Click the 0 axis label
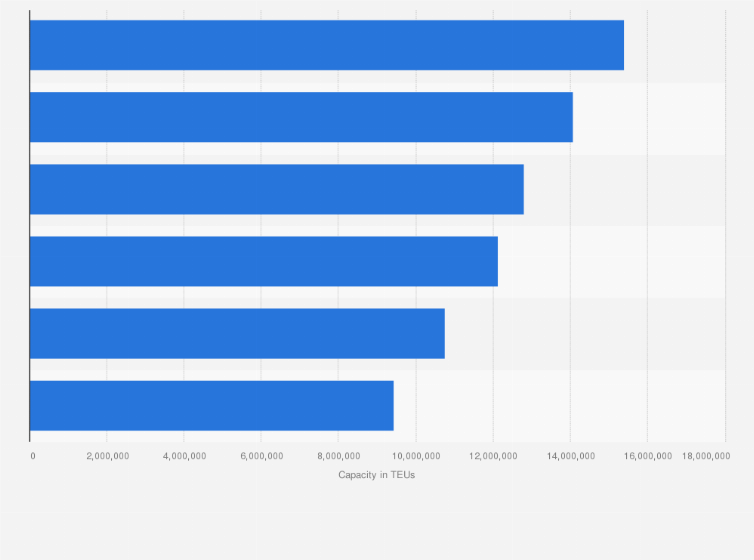 pyautogui.click(x=33, y=456)
